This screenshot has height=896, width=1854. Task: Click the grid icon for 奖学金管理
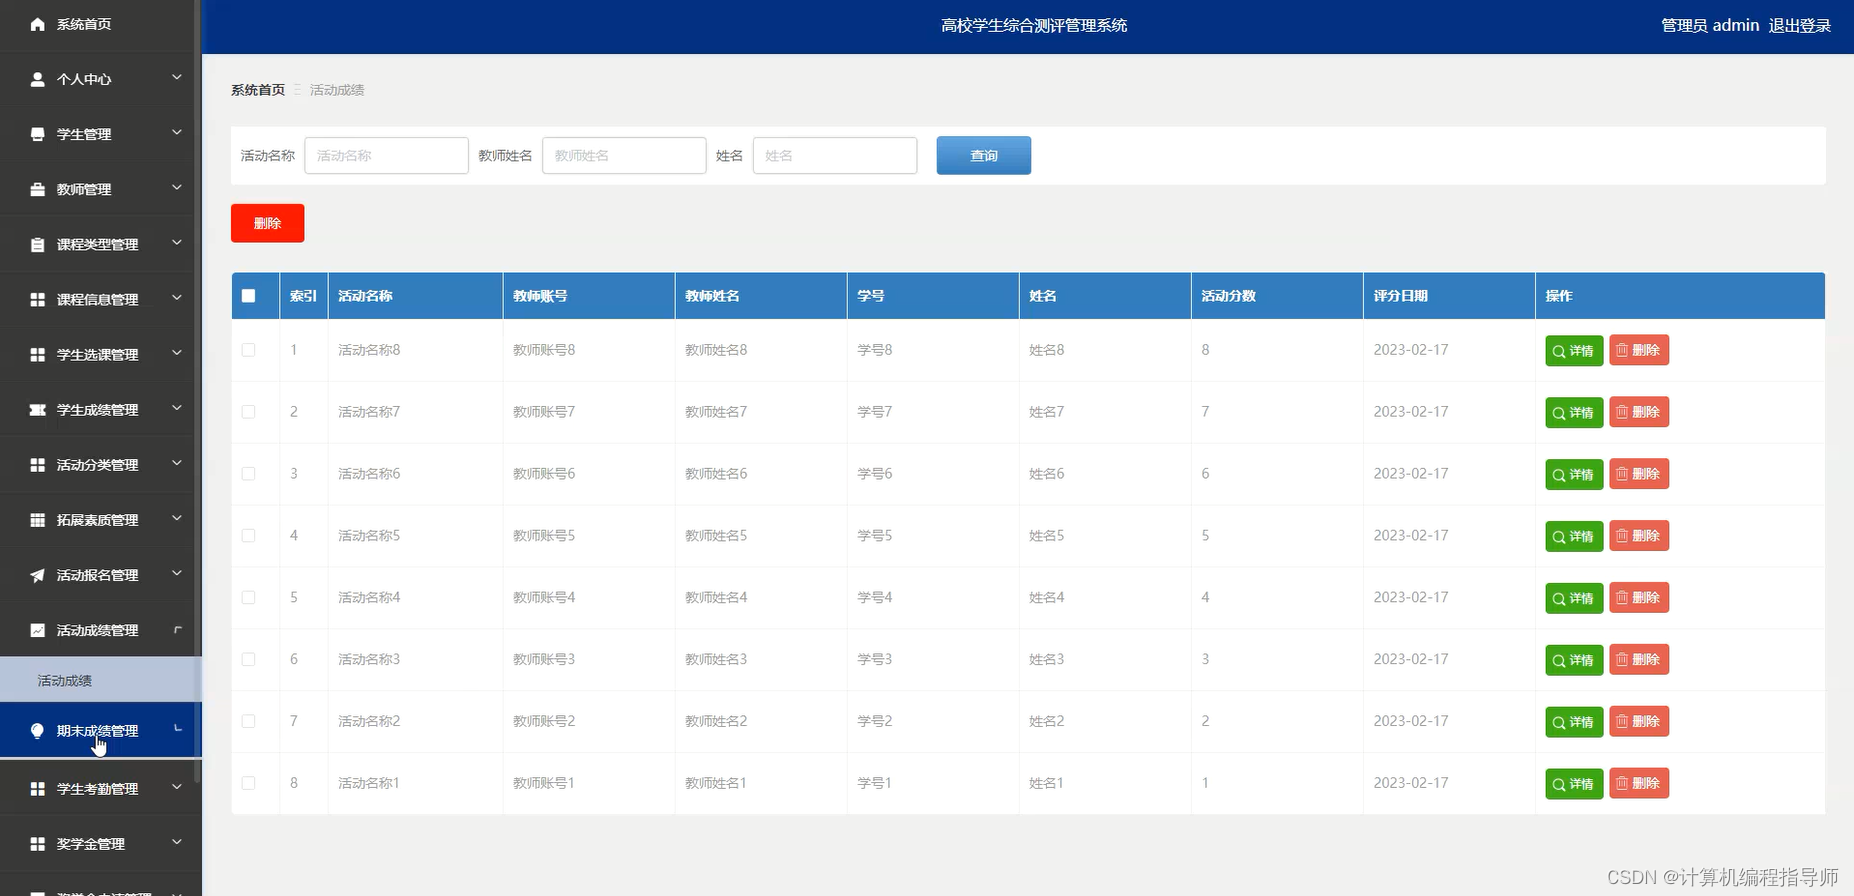(37, 844)
